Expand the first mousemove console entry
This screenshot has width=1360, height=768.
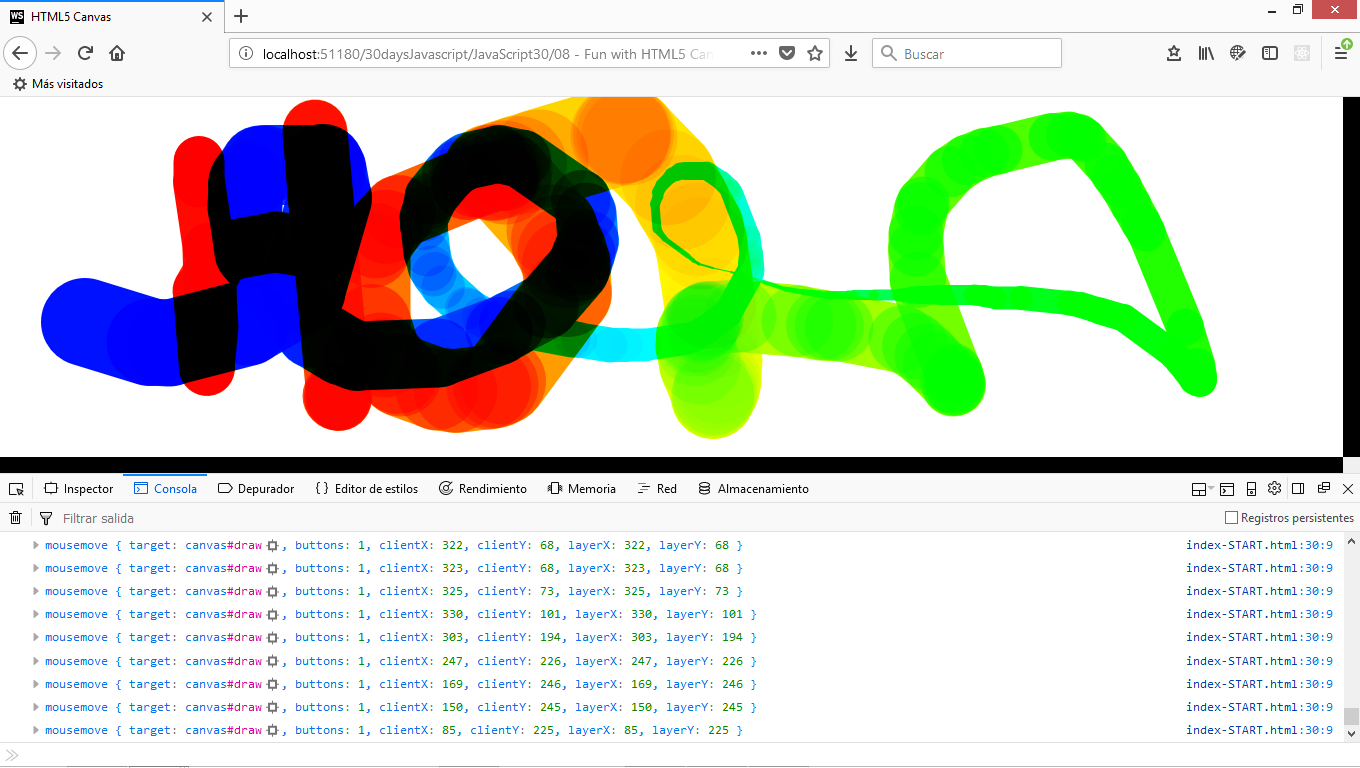click(35, 545)
